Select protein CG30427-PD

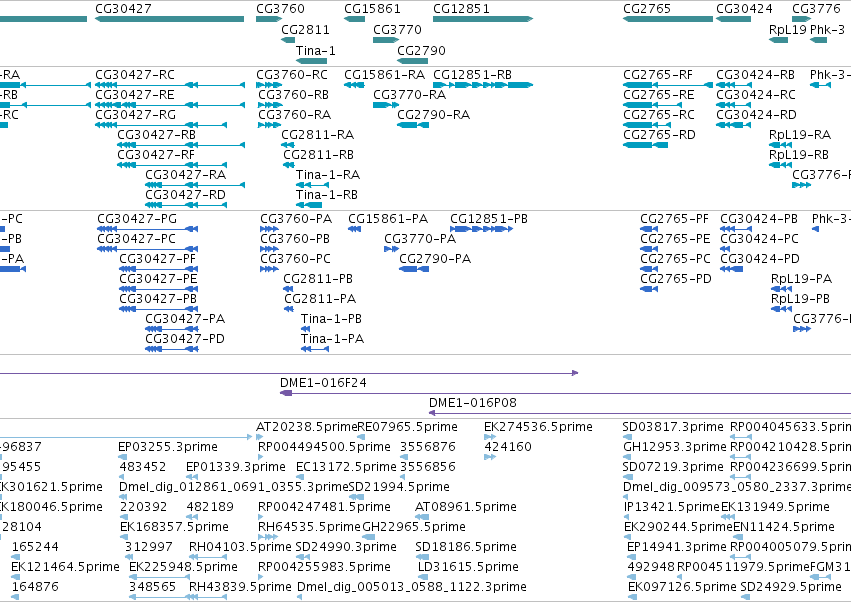(185, 338)
